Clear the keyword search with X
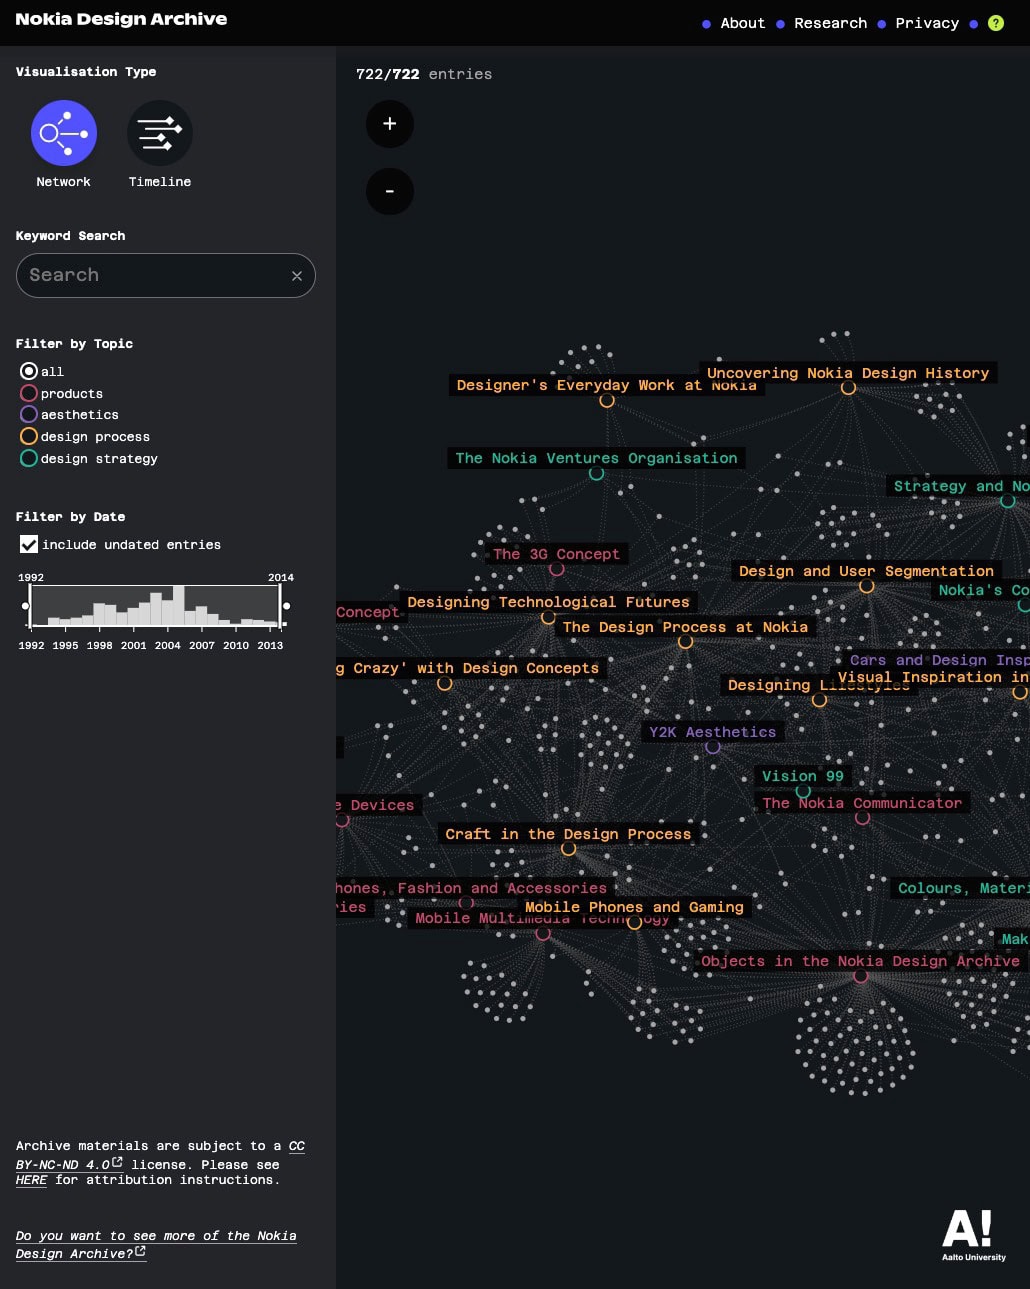 [x=297, y=276]
